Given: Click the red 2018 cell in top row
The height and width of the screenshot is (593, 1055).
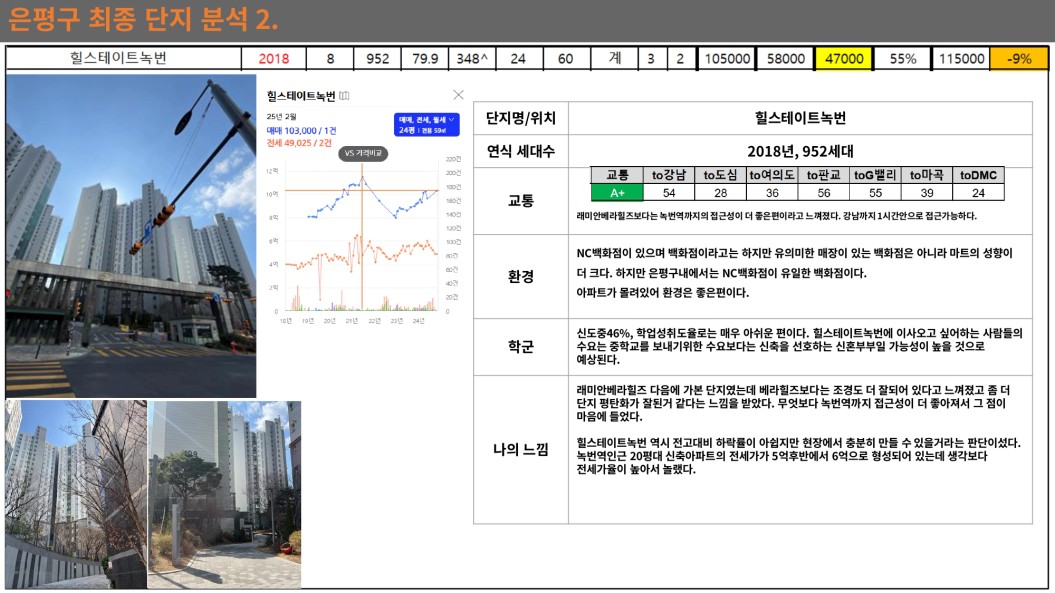Looking at the screenshot, I should 274,59.
